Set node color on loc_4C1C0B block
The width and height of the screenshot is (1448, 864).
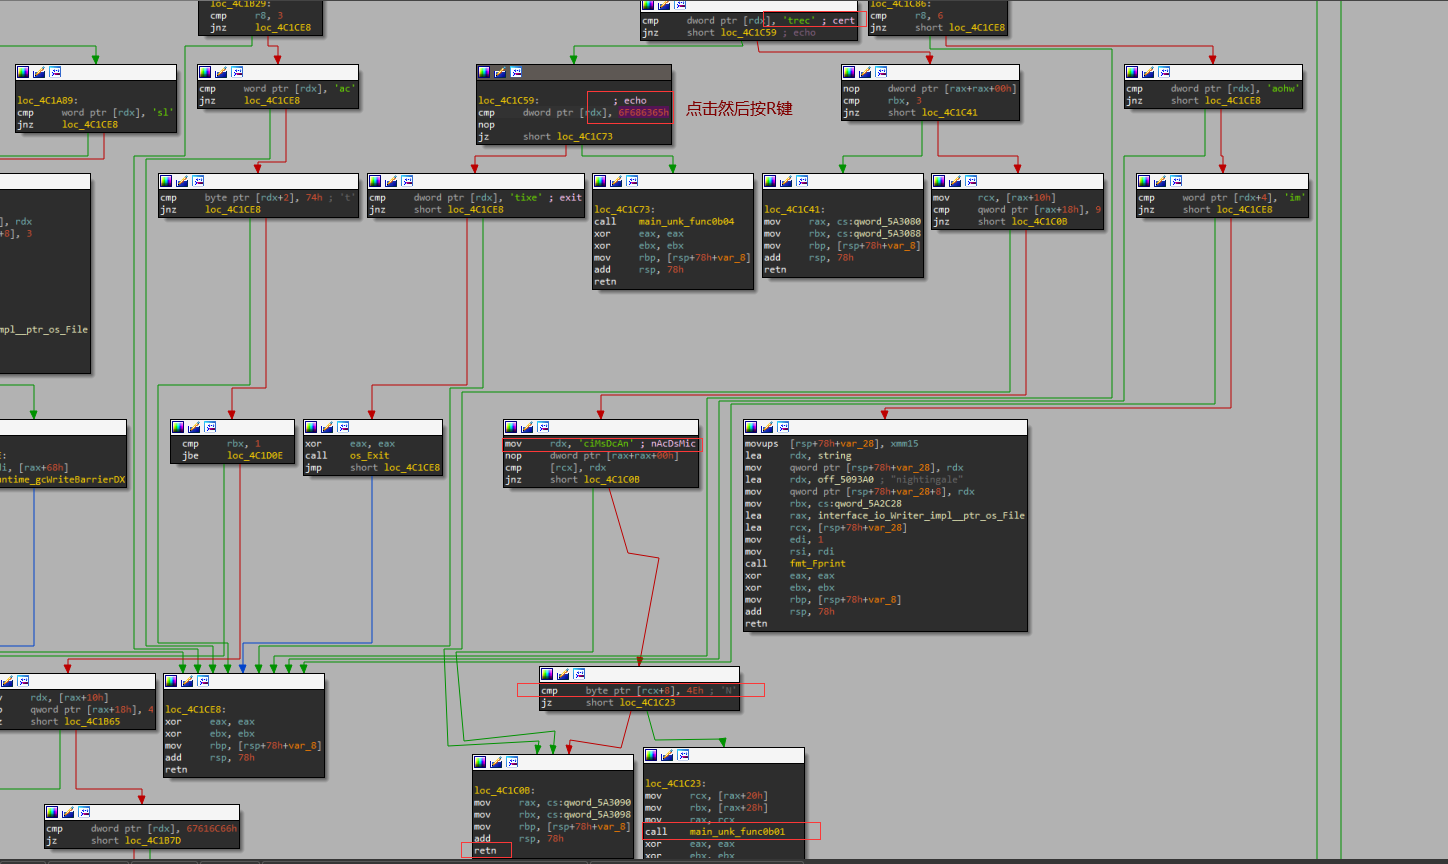pyautogui.click(x=481, y=762)
